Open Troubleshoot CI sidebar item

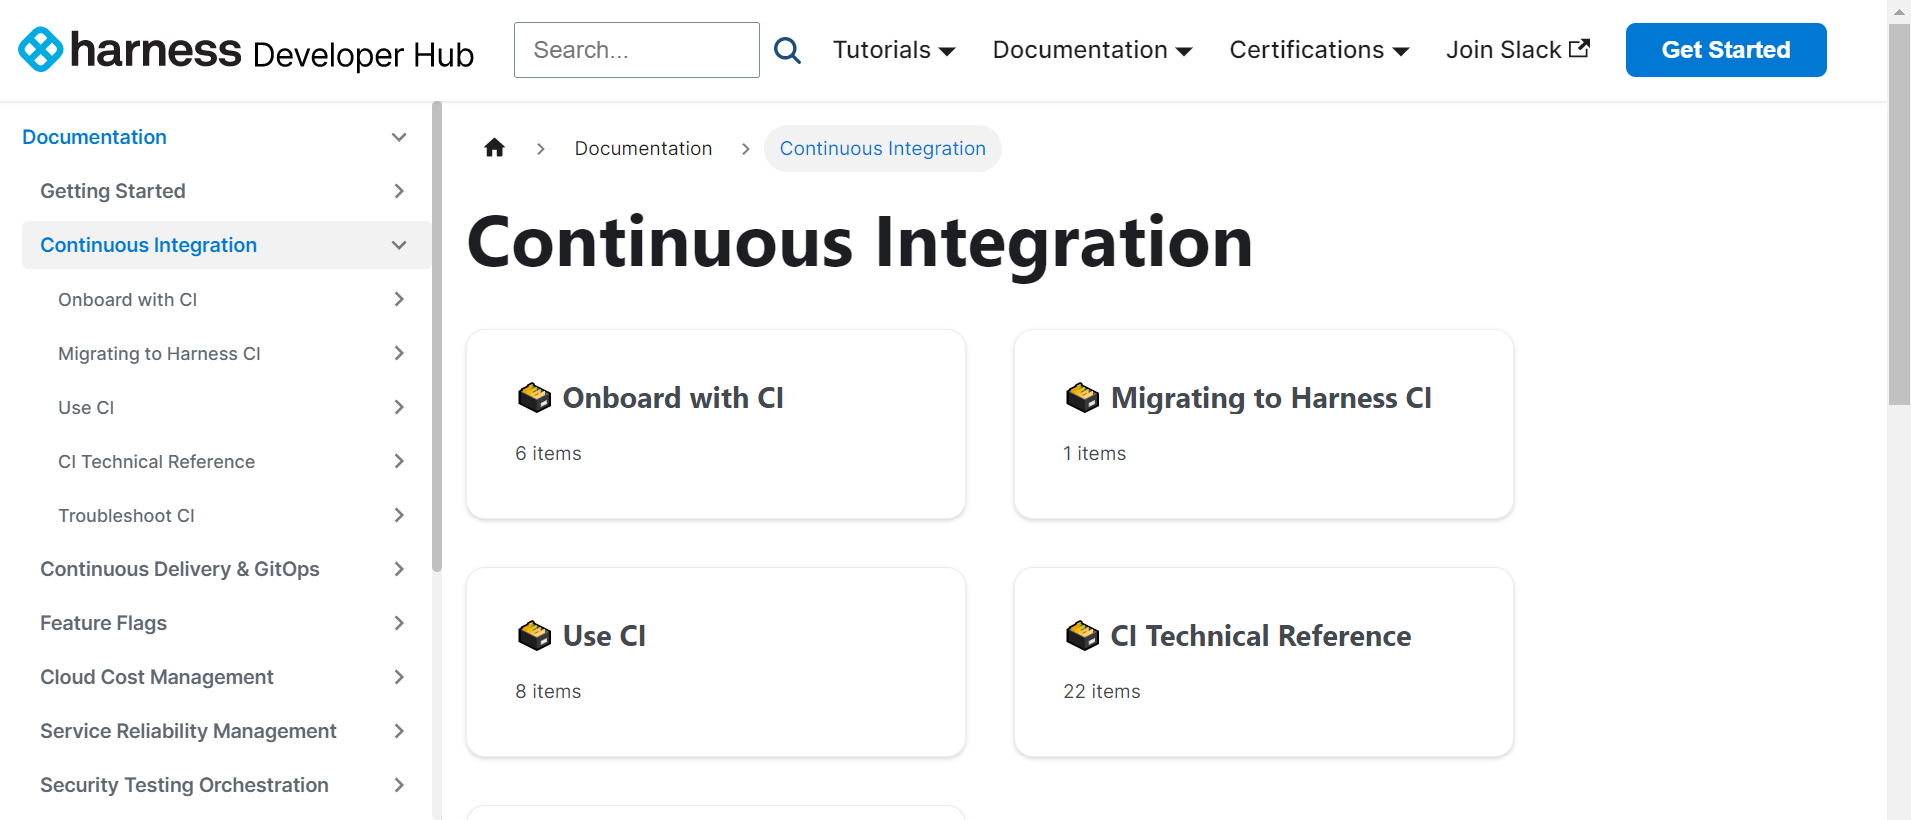(126, 515)
